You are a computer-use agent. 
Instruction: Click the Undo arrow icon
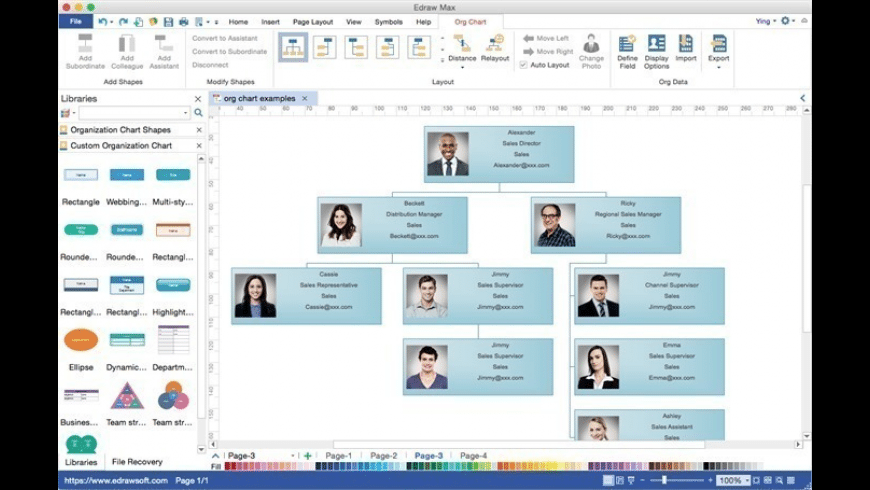(102, 22)
